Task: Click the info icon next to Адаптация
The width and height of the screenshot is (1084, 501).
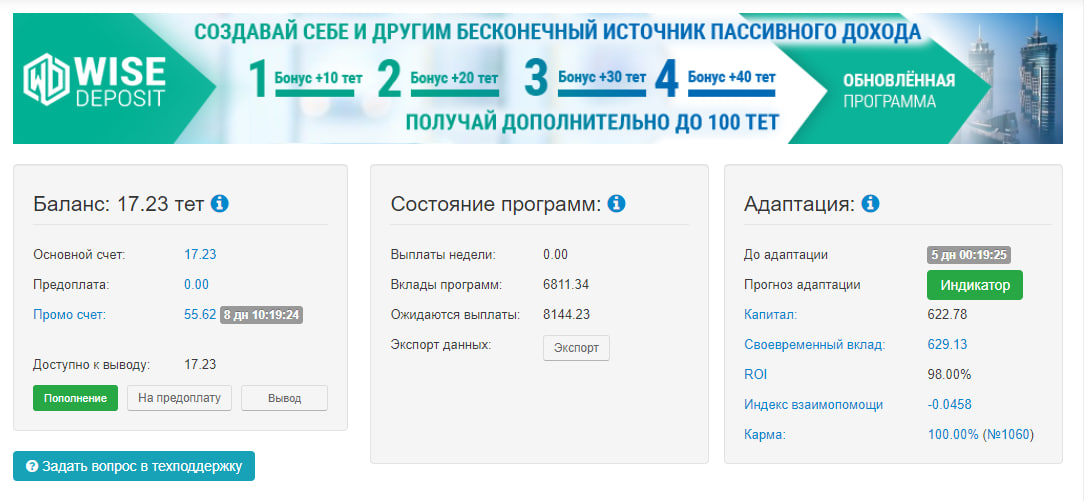Action: (870, 204)
